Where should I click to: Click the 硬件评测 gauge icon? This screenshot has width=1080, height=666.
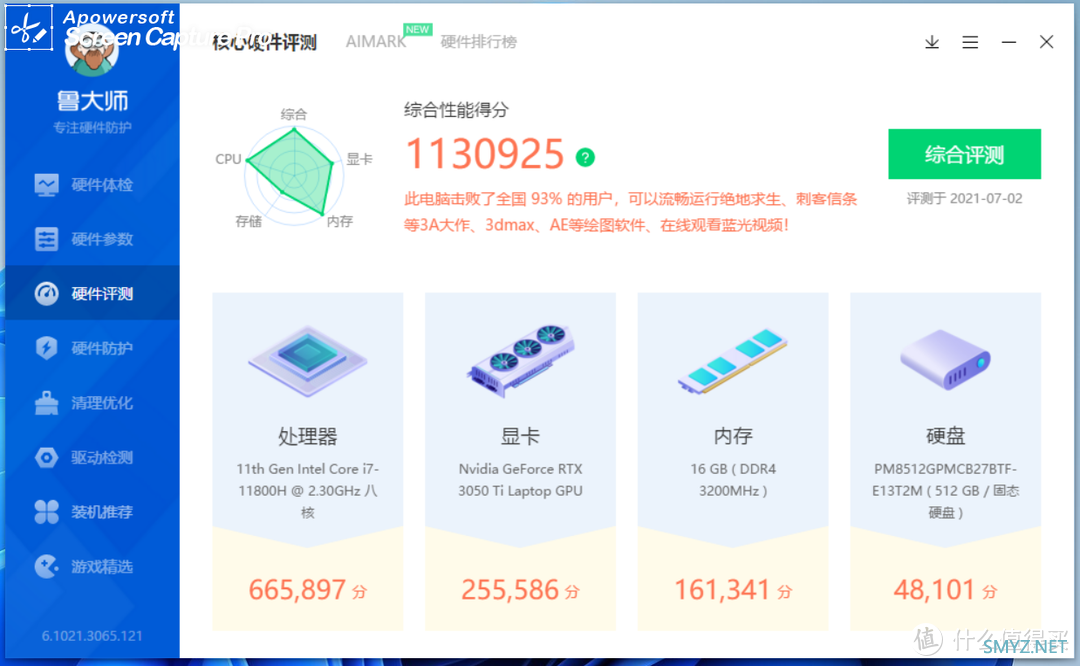pyautogui.click(x=46, y=293)
